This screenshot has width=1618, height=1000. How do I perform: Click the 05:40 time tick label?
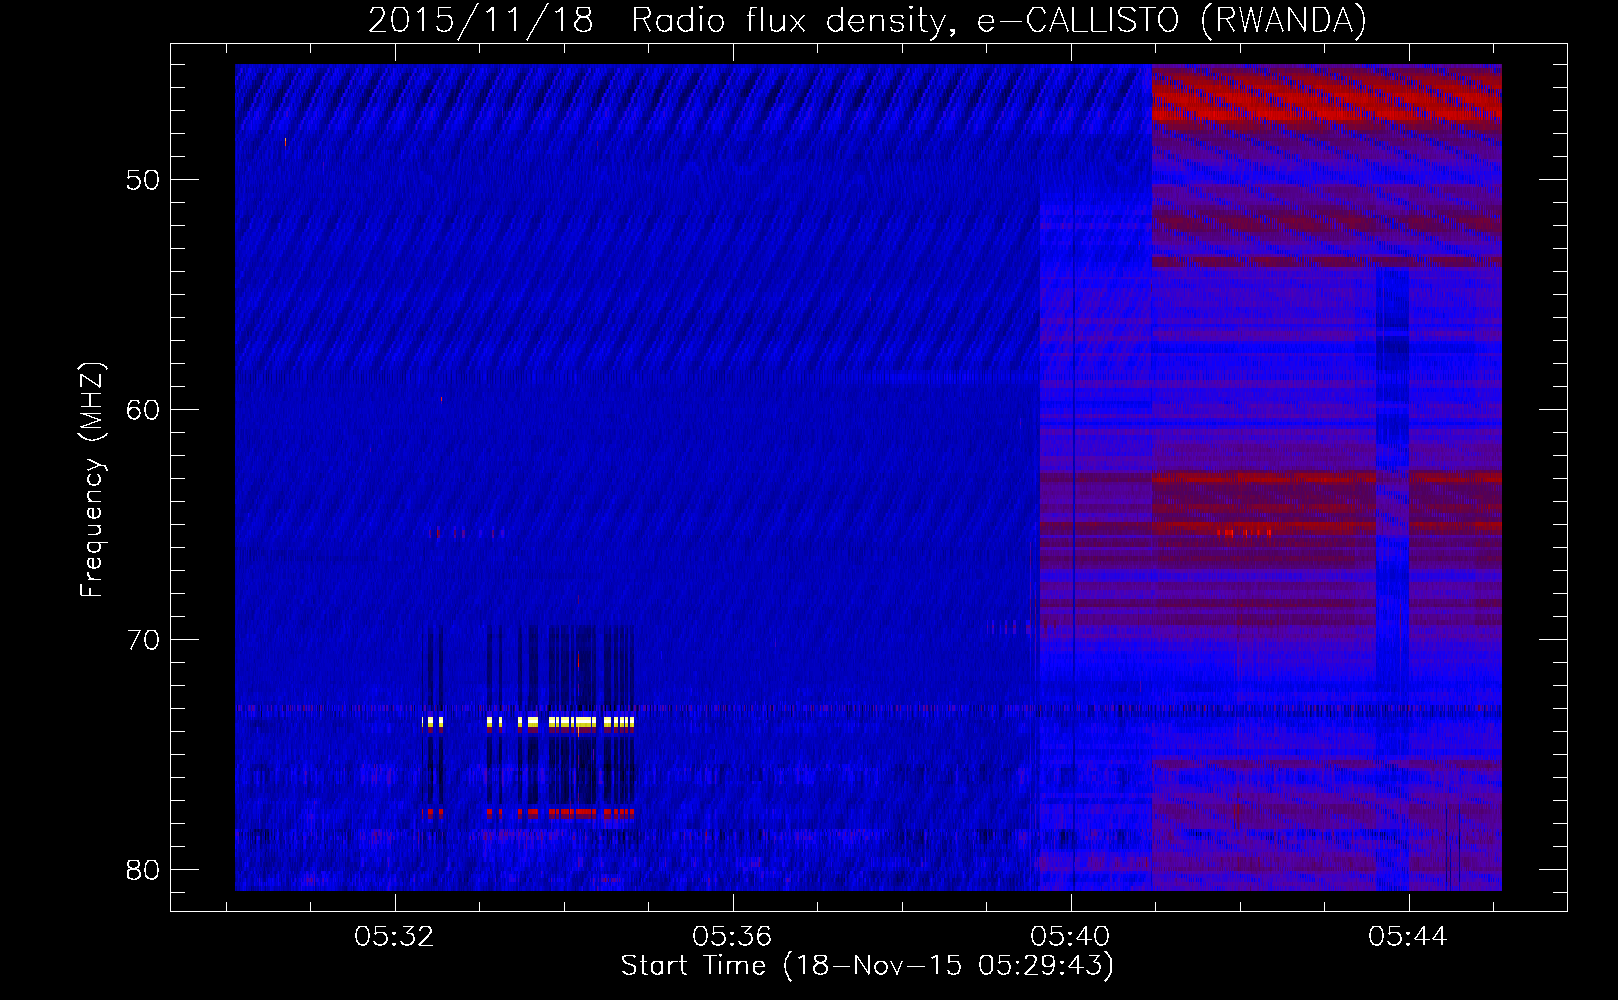point(1071,937)
